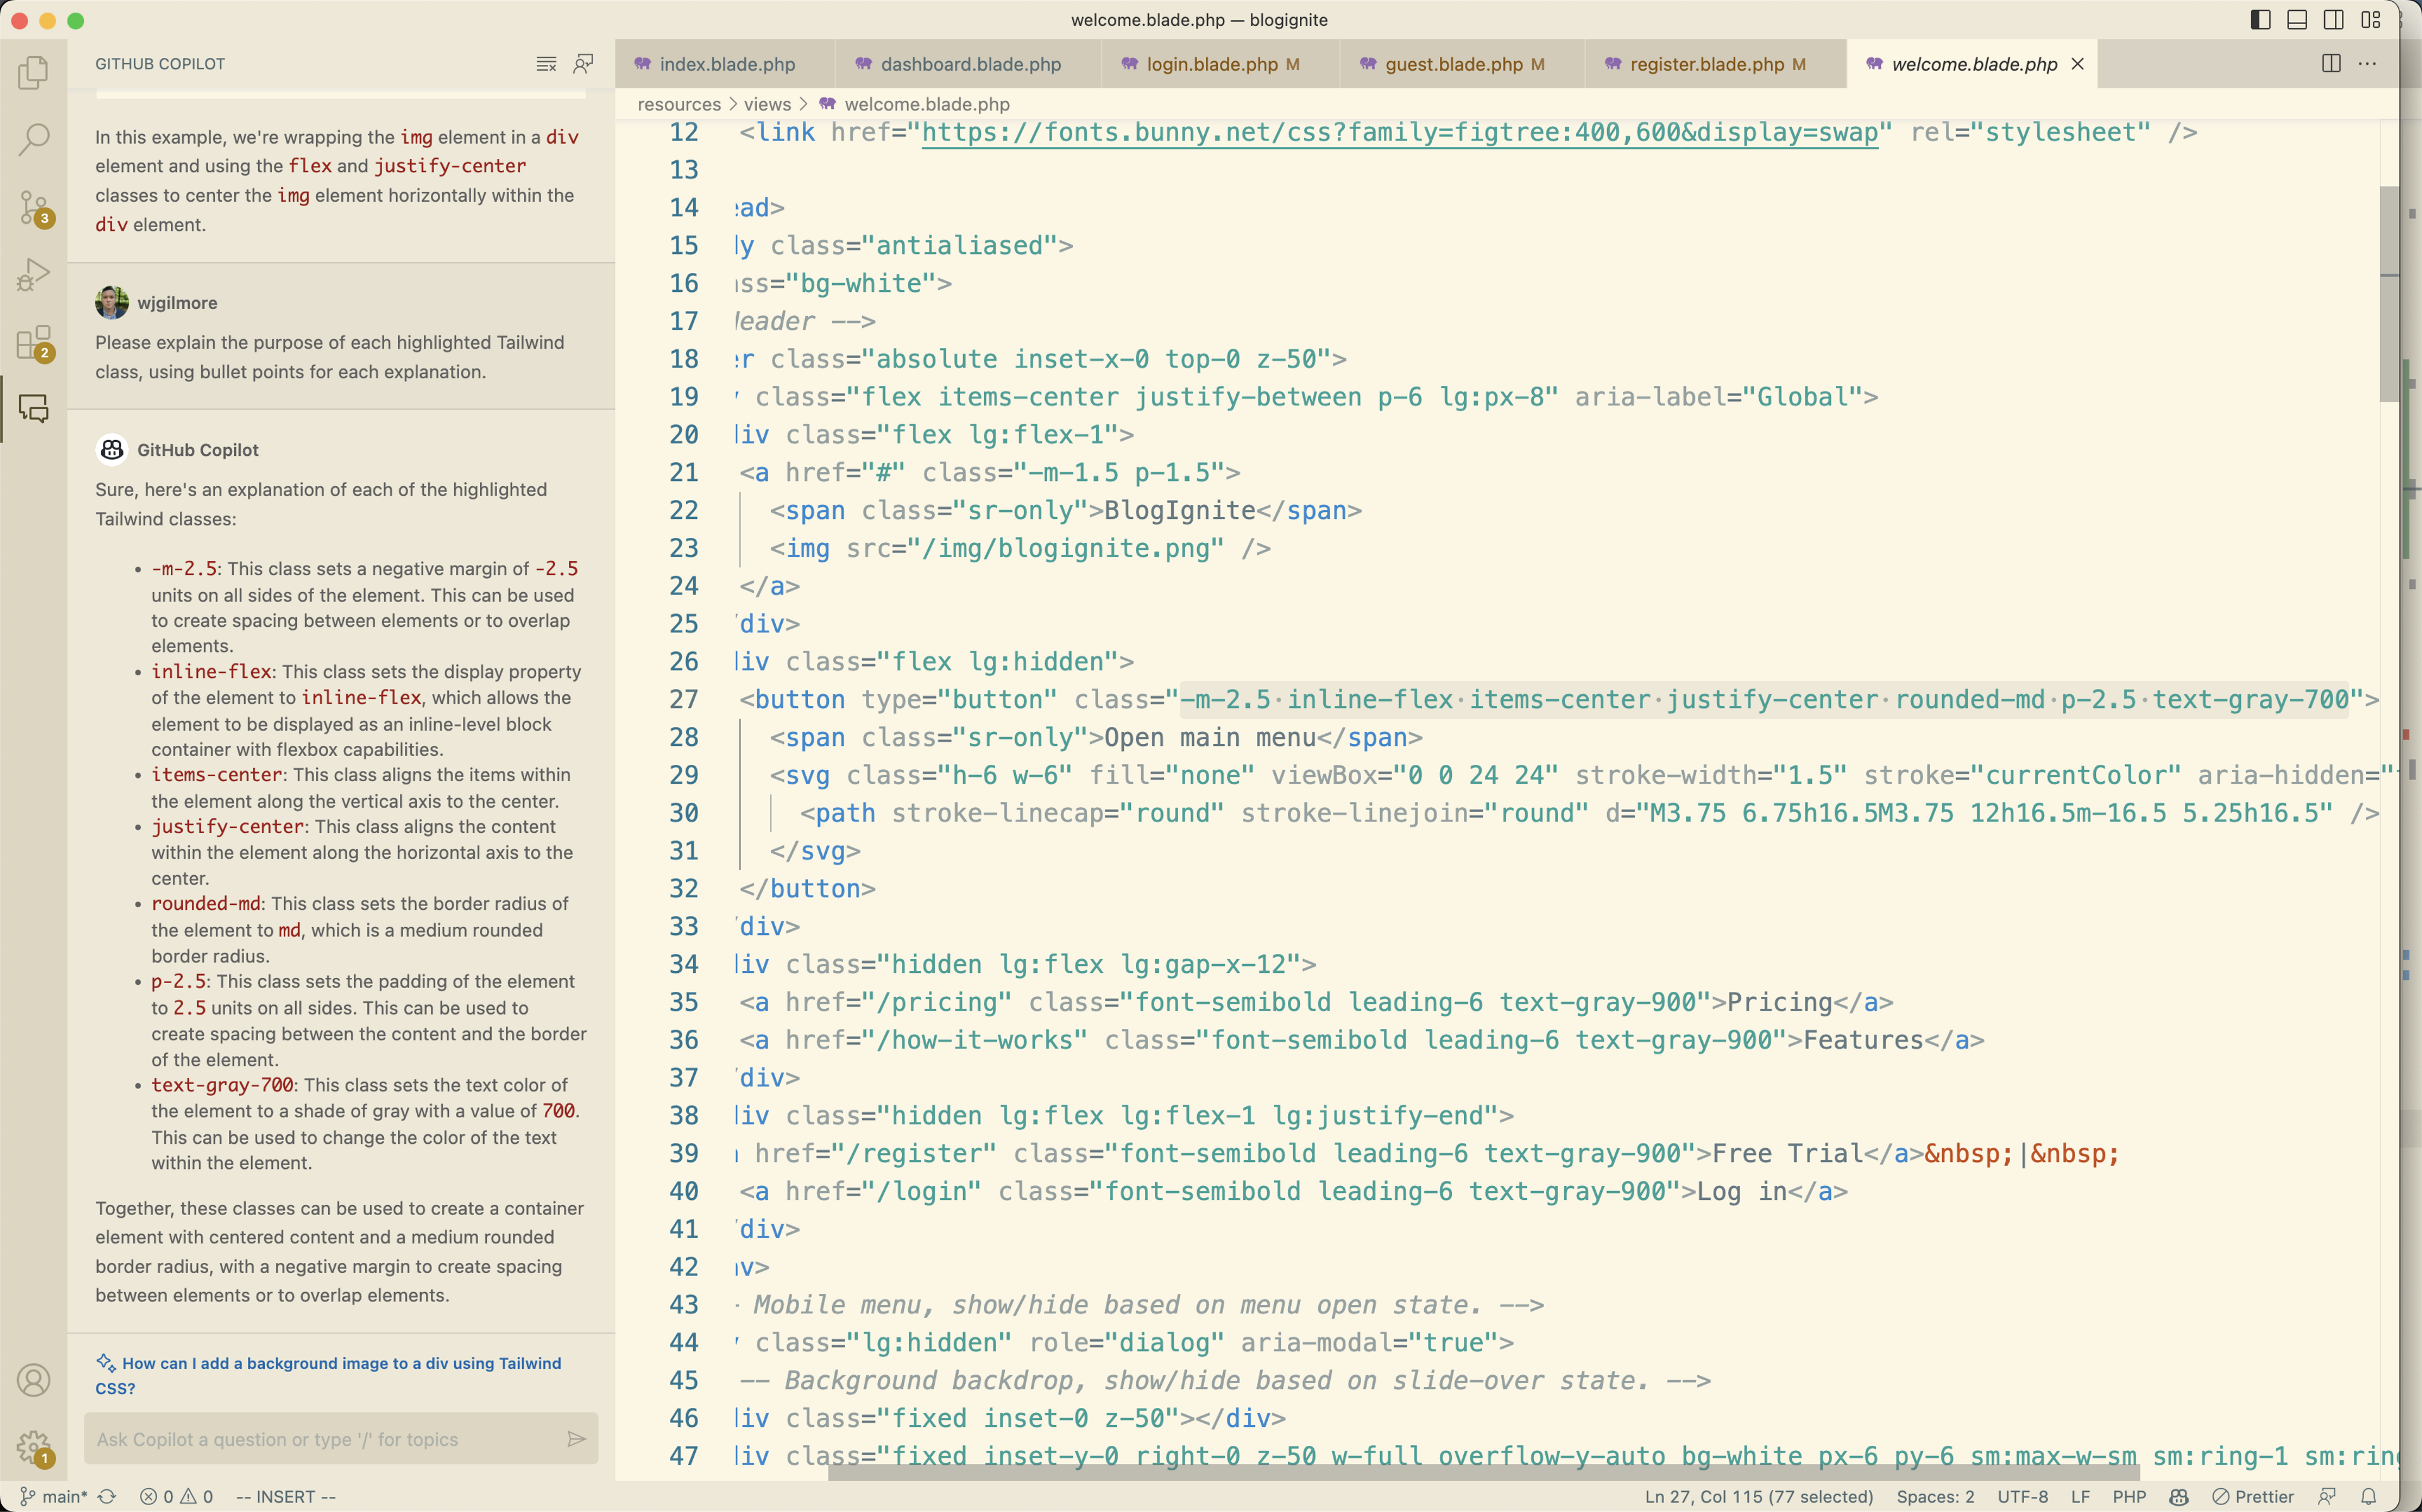Switch to guest.blade.php tab
This screenshot has height=1512, width=2422.
(1462, 64)
